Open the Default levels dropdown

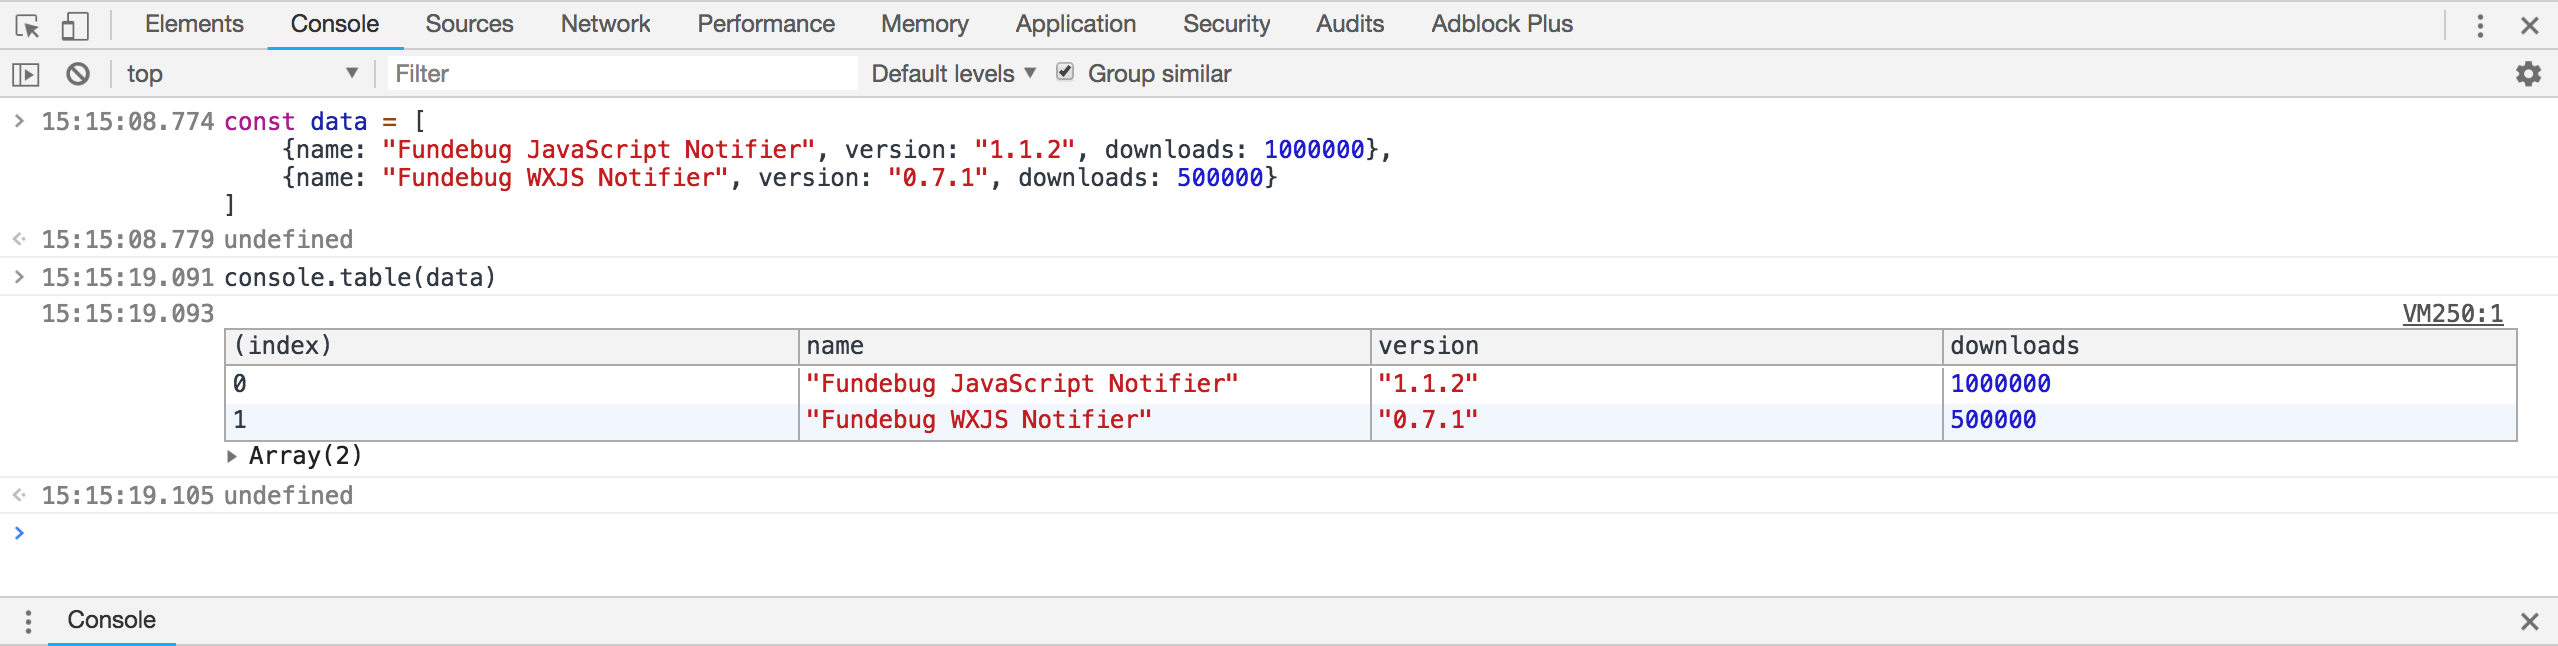coord(953,74)
